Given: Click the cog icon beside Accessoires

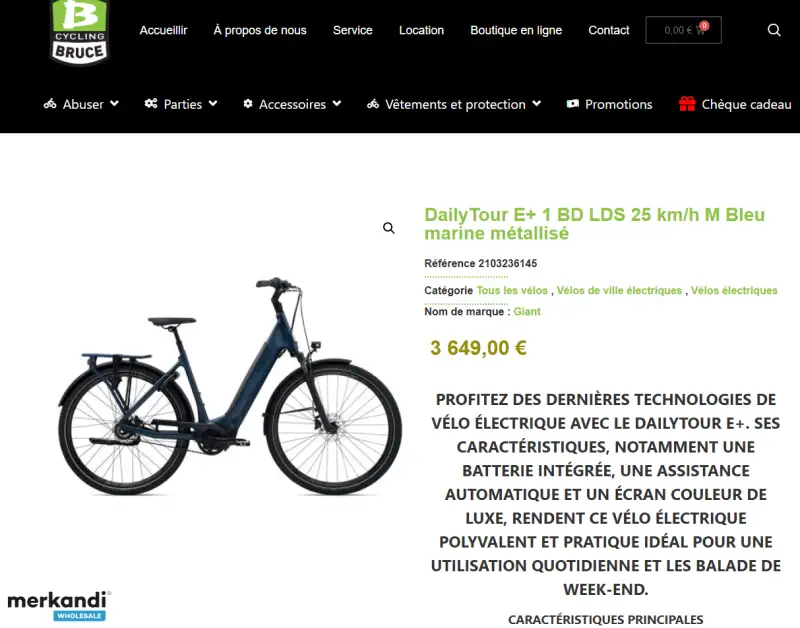Looking at the screenshot, I should [248, 104].
